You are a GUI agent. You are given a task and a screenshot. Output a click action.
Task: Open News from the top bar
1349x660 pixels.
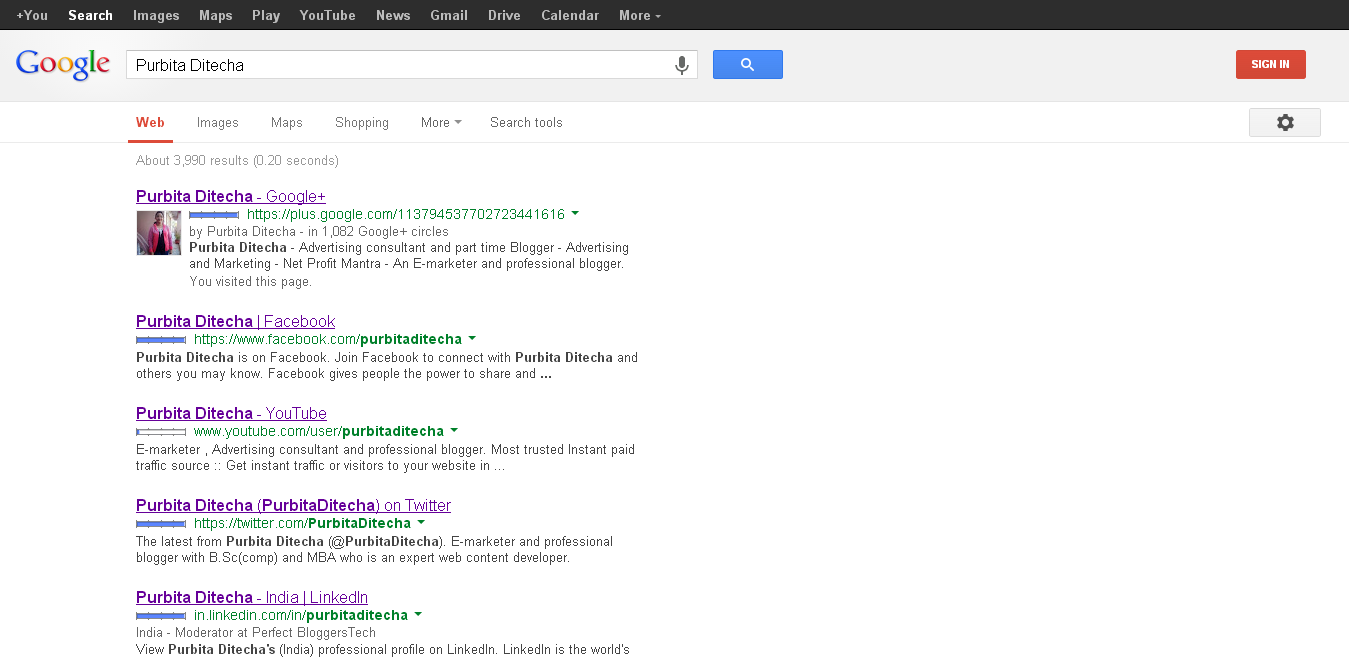click(x=393, y=15)
